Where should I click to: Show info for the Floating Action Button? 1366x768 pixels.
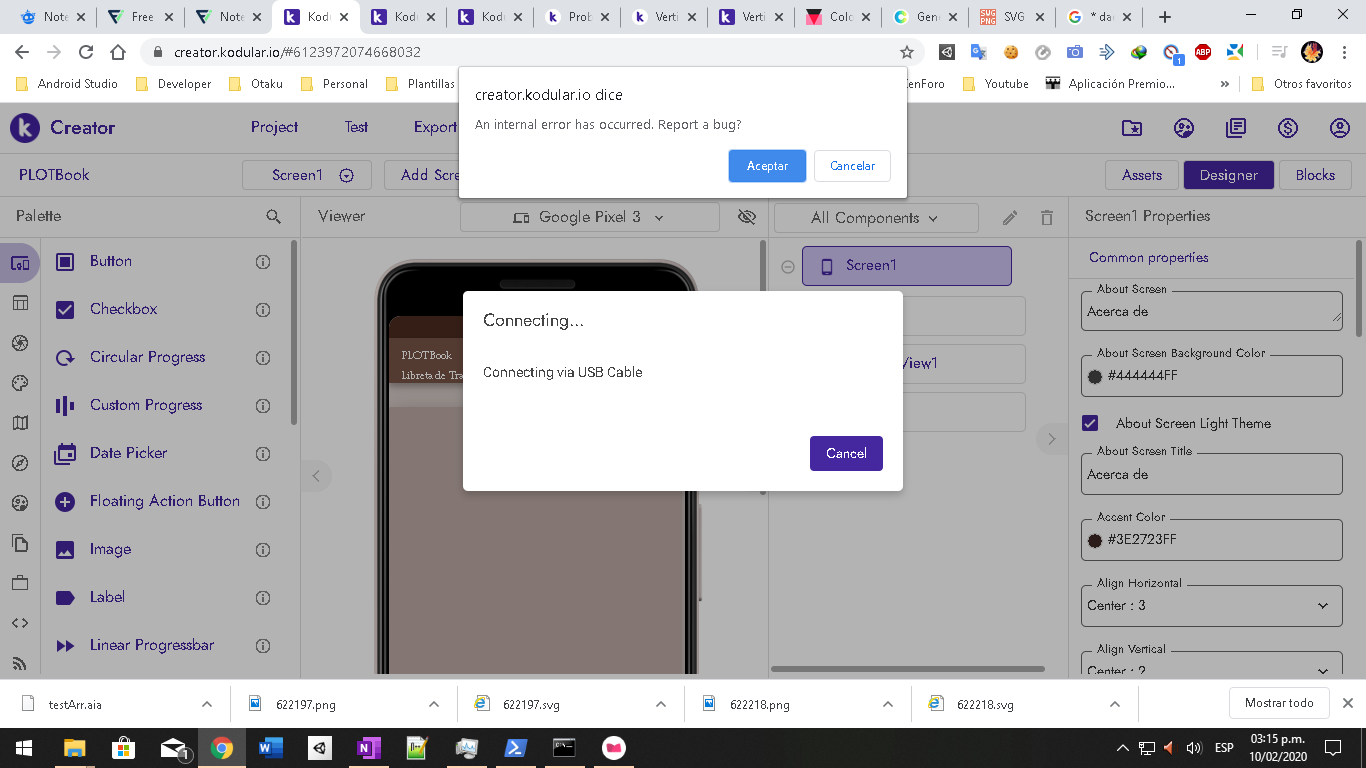tap(263, 502)
